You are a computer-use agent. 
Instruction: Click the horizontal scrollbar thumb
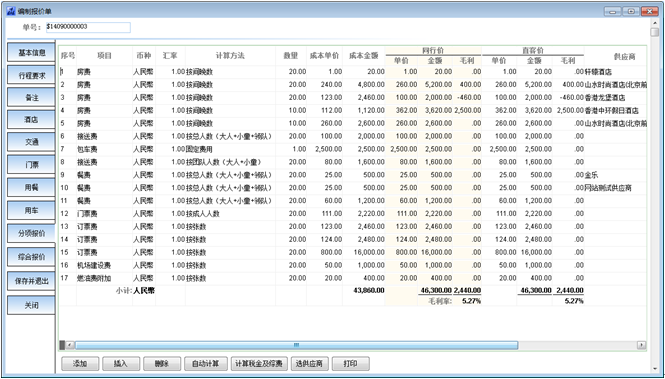pyautogui.click(x=296, y=346)
